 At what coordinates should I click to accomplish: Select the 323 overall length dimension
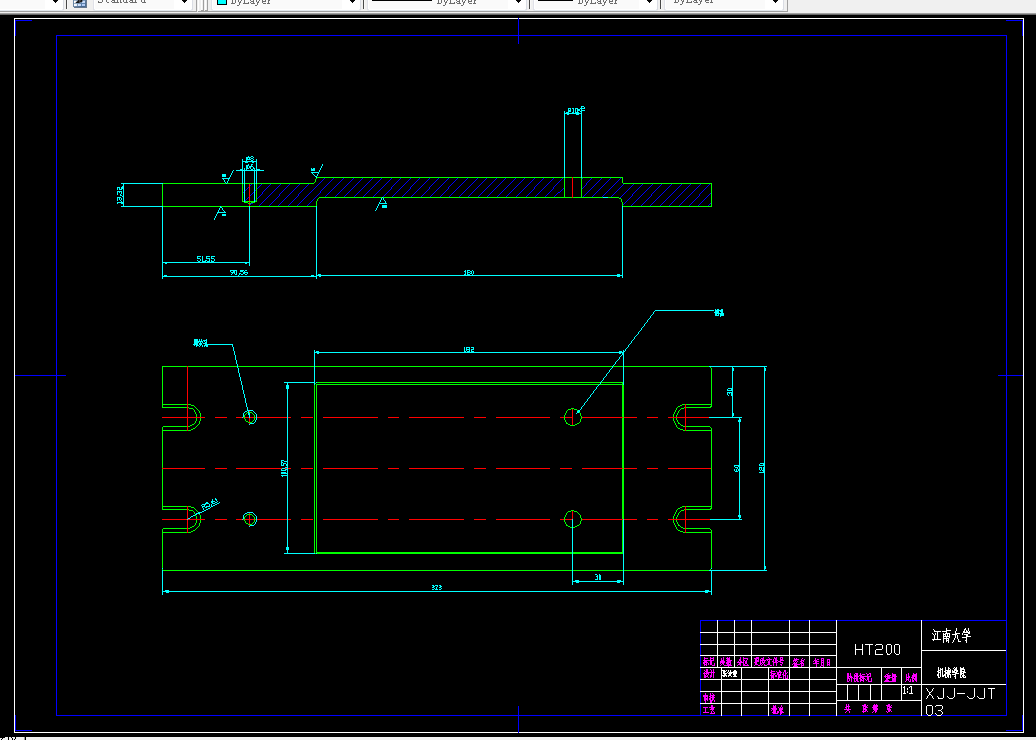click(437, 587)
